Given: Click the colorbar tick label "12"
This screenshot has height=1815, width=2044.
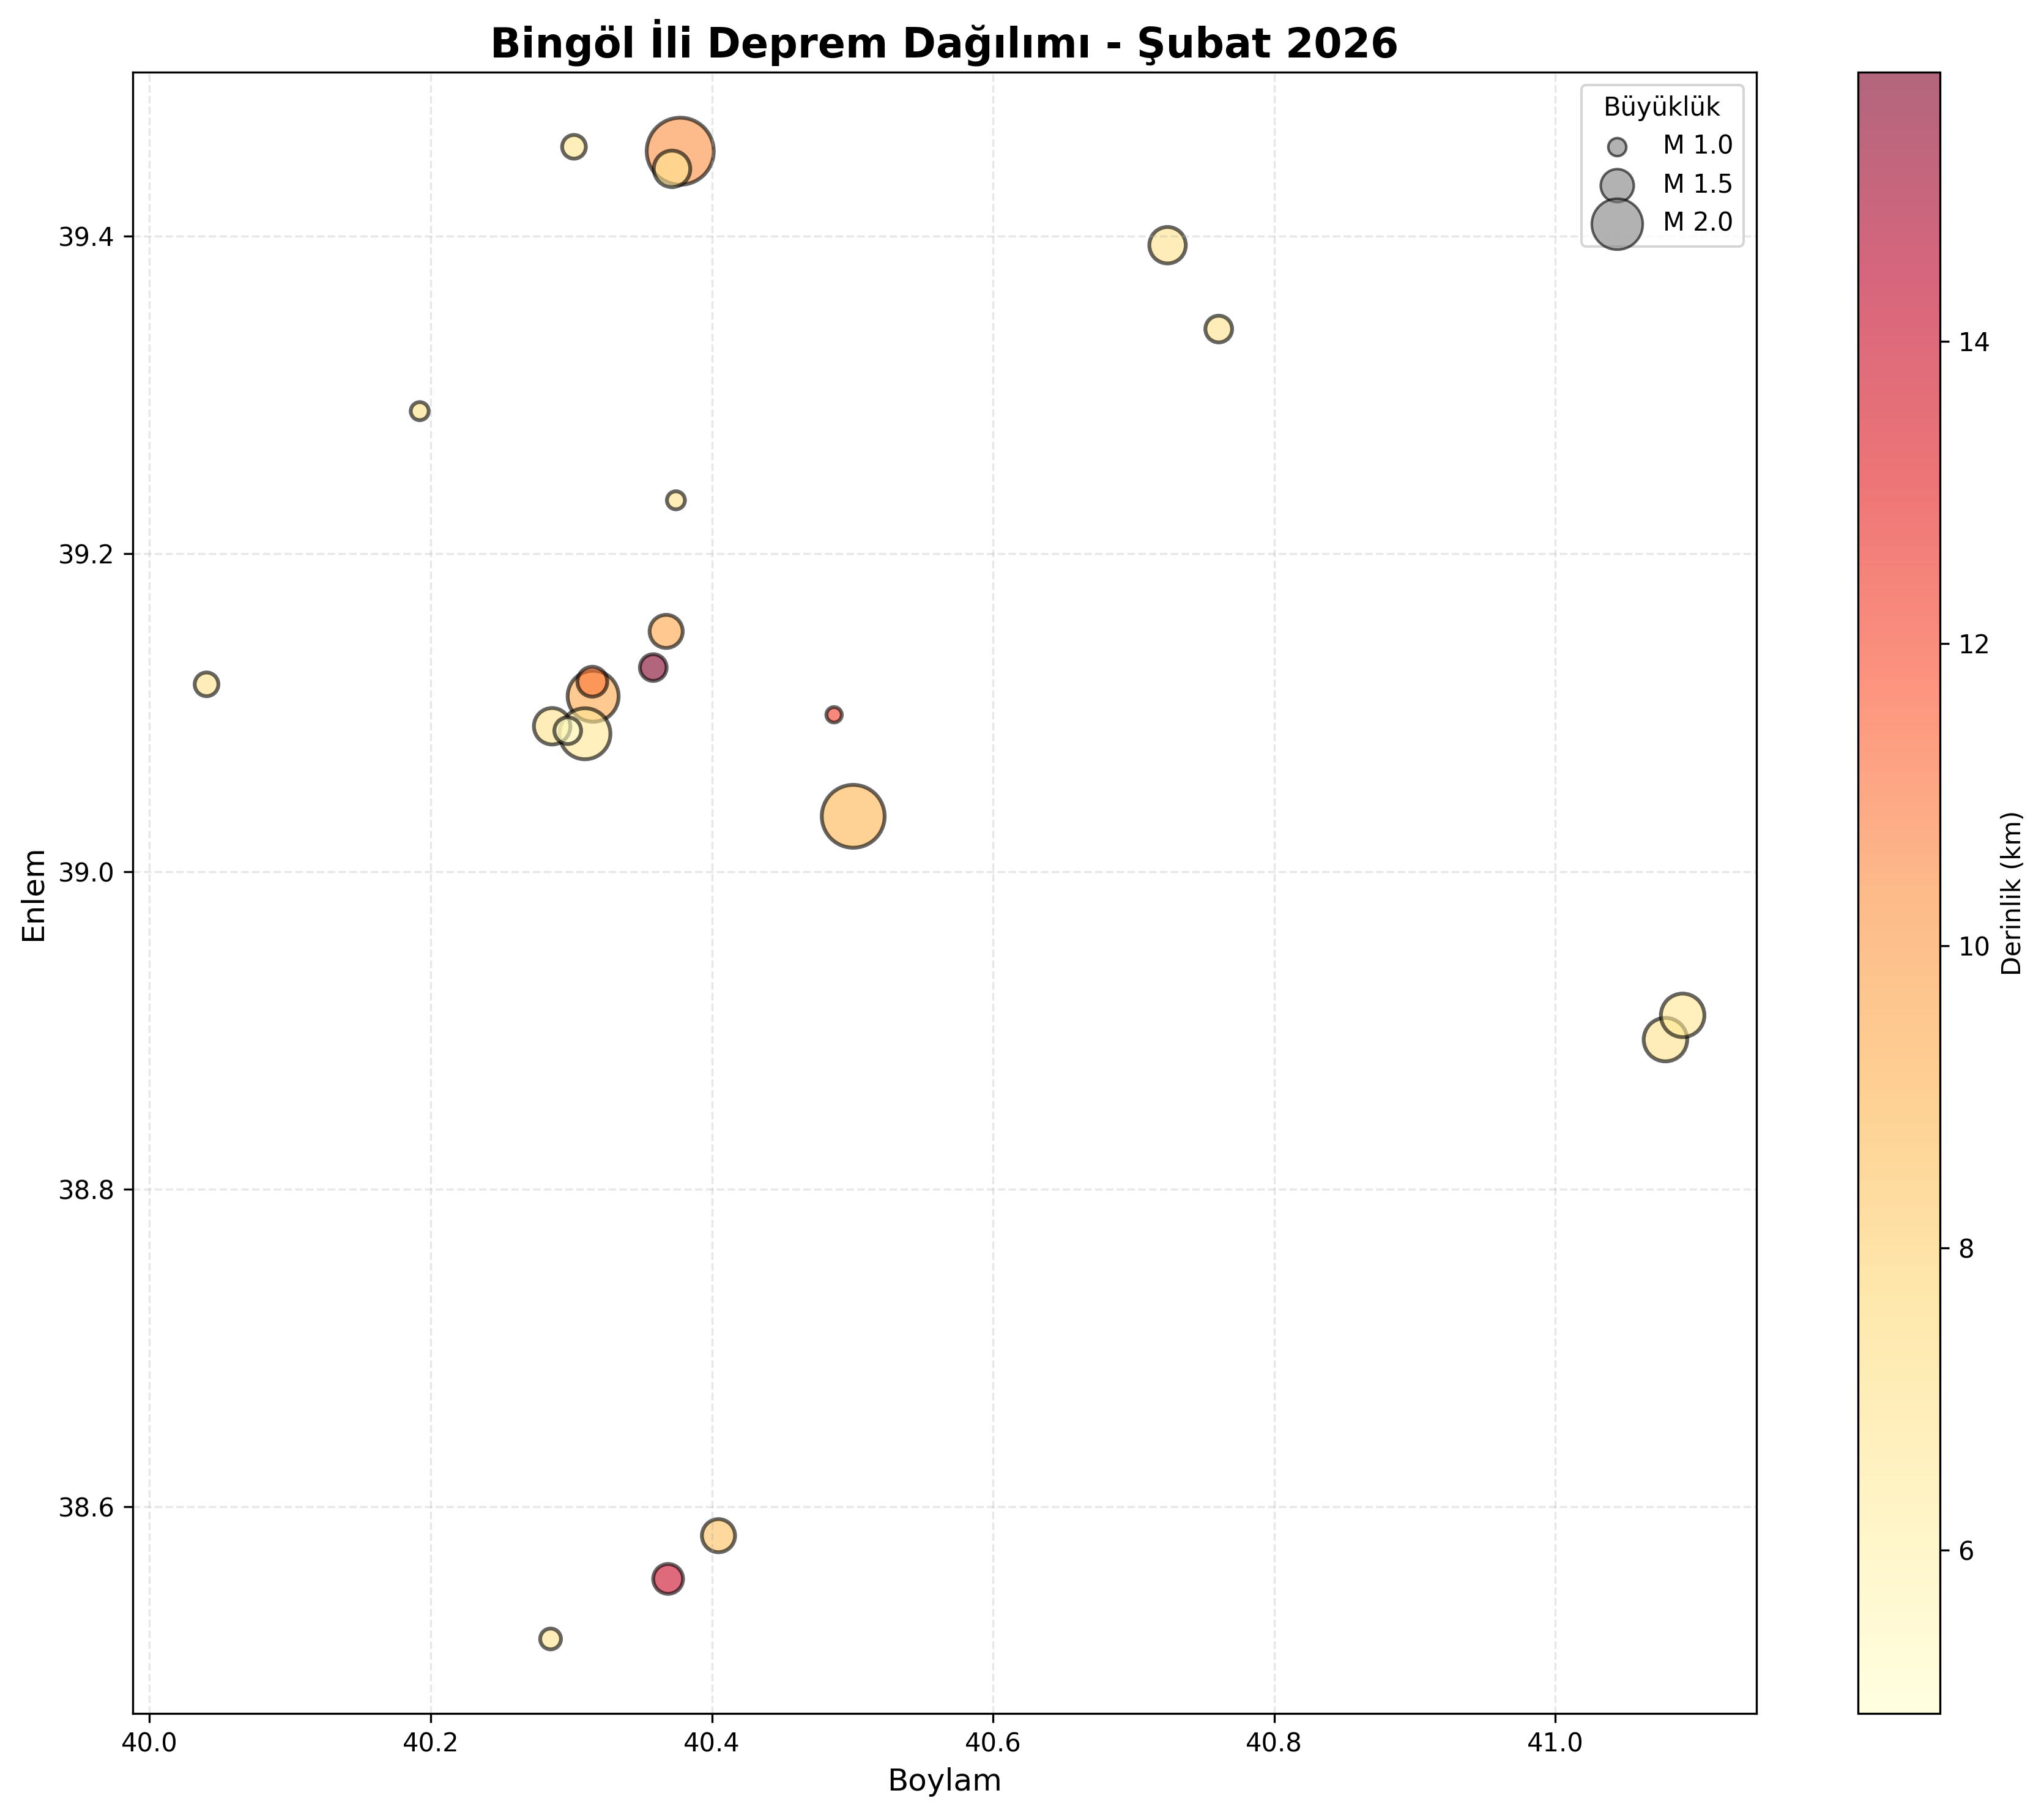Looking at the screenshot, I should click(1974, 644).
